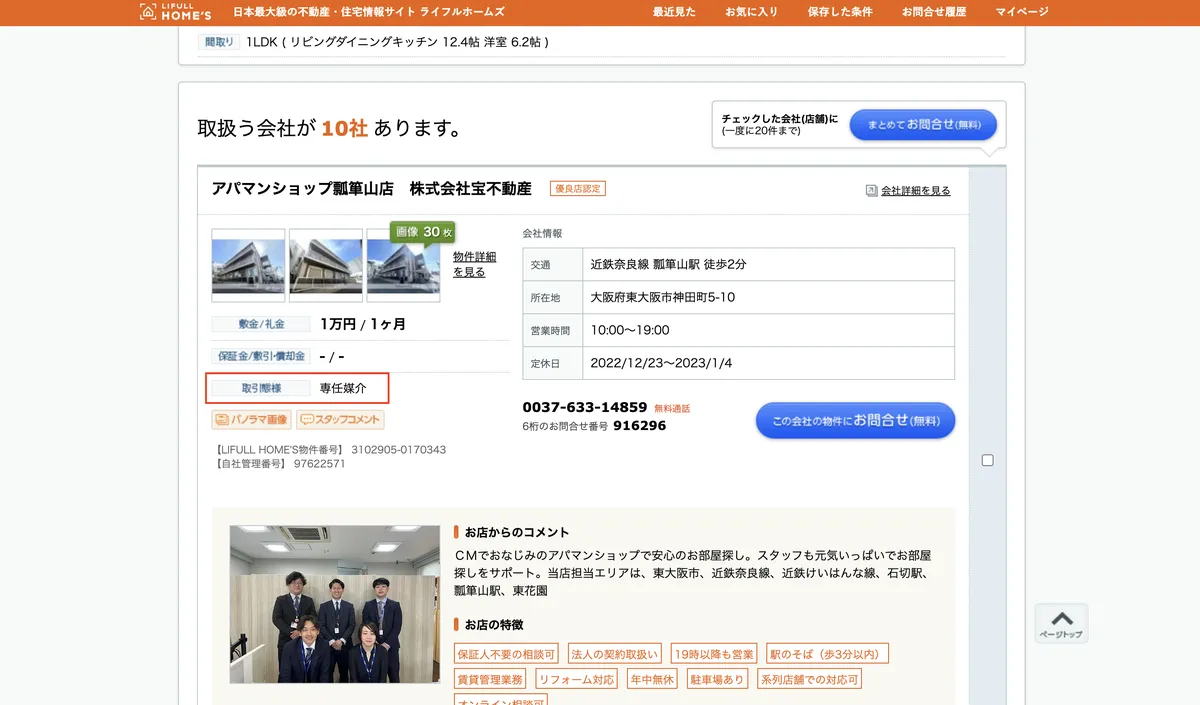The width and height of the screenshot is (1200, 705).
Task: Open 最近見た in the top navigation
Action: [674, 12]
